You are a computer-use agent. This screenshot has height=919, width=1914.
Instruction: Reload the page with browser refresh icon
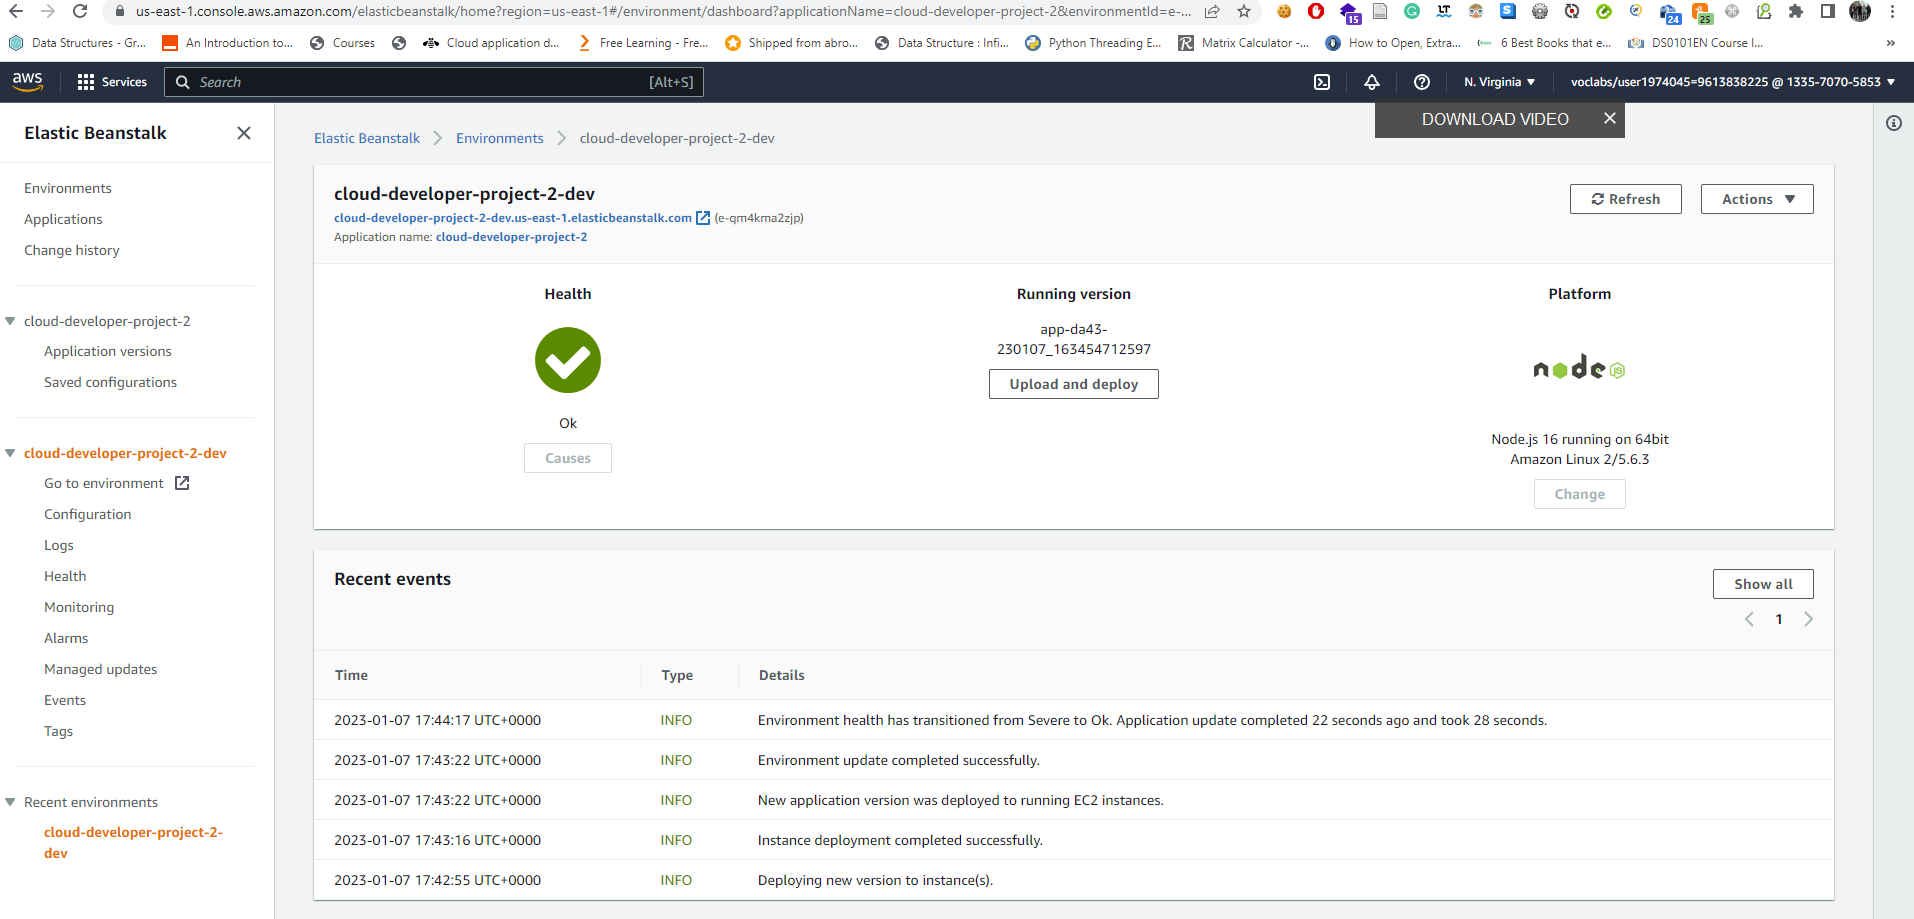point(80,12)
